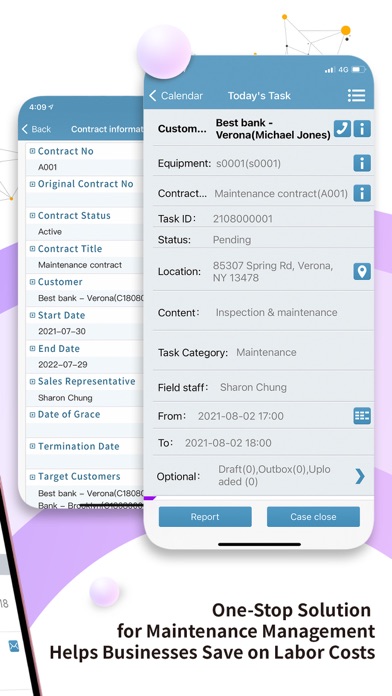Viewport: 392px width, 696px height.
Task: Select end date 2022-07-29
Action: click(x=63, y=365)
